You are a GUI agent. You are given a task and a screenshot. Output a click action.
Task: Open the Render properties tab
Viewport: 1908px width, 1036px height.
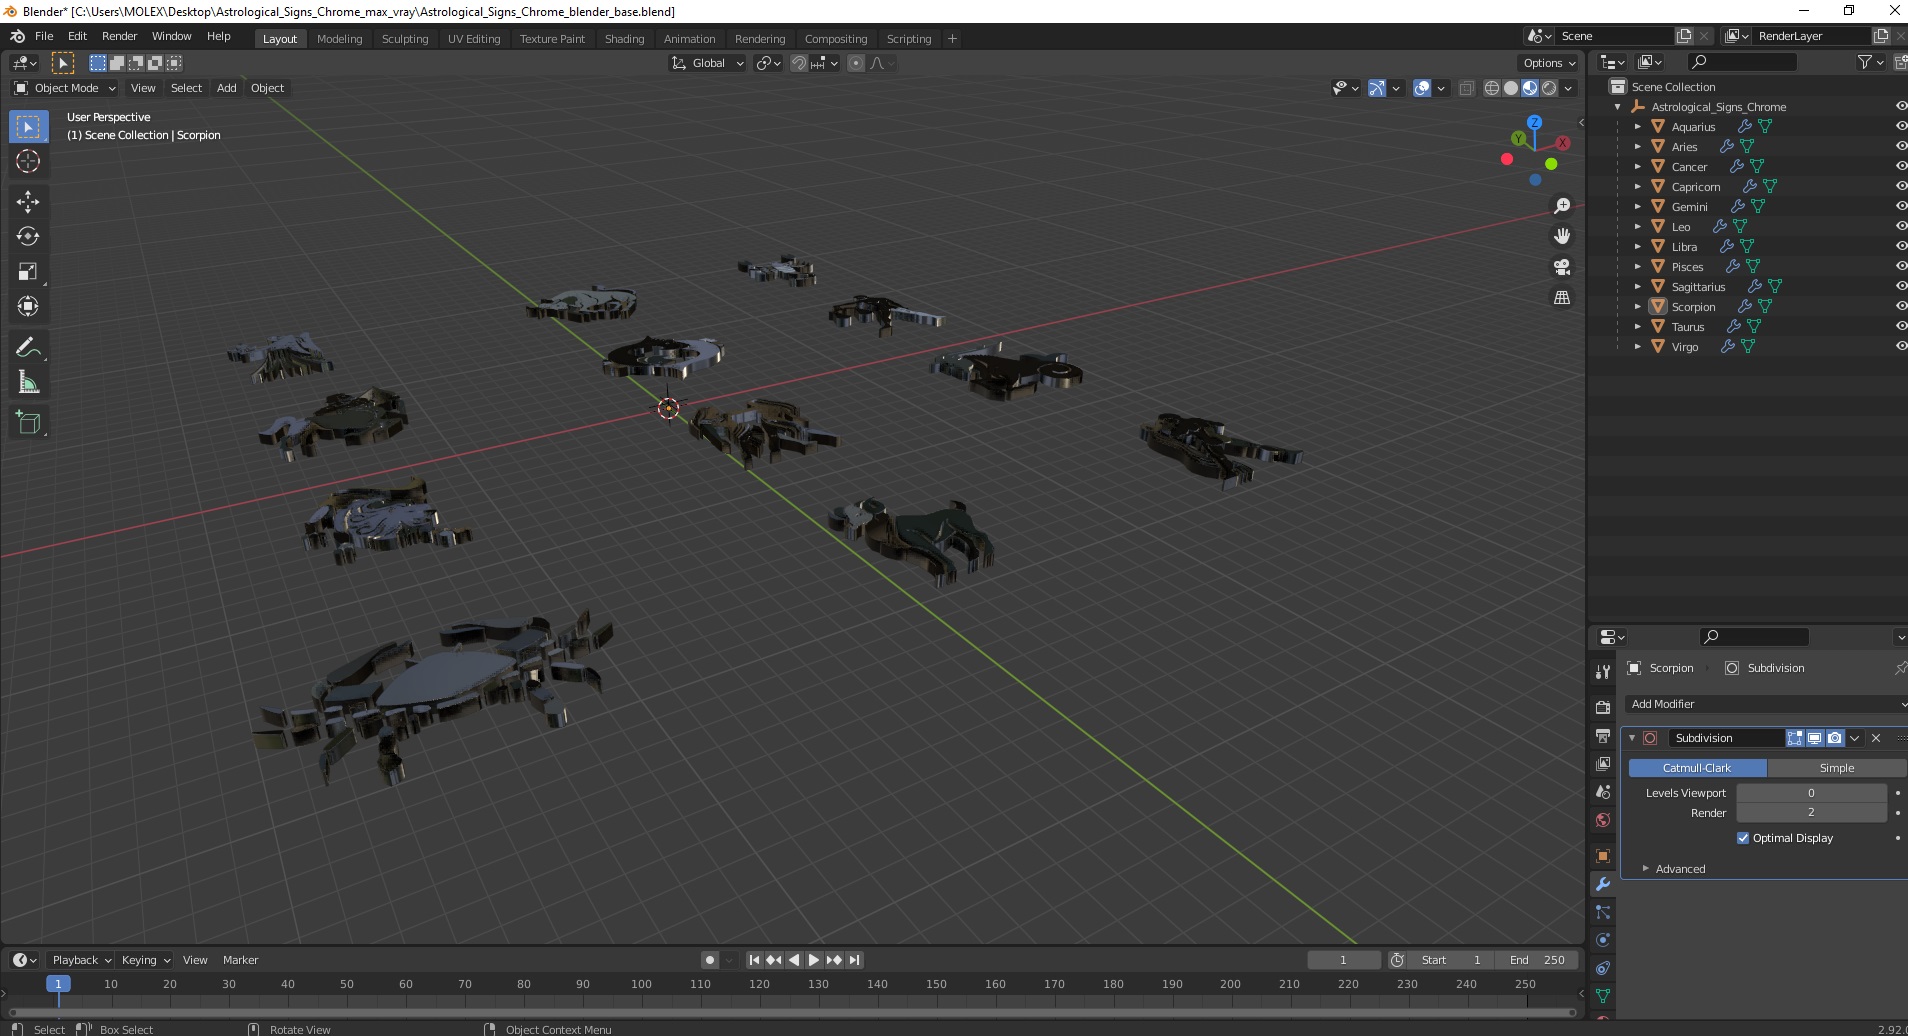pos(1603,707)
